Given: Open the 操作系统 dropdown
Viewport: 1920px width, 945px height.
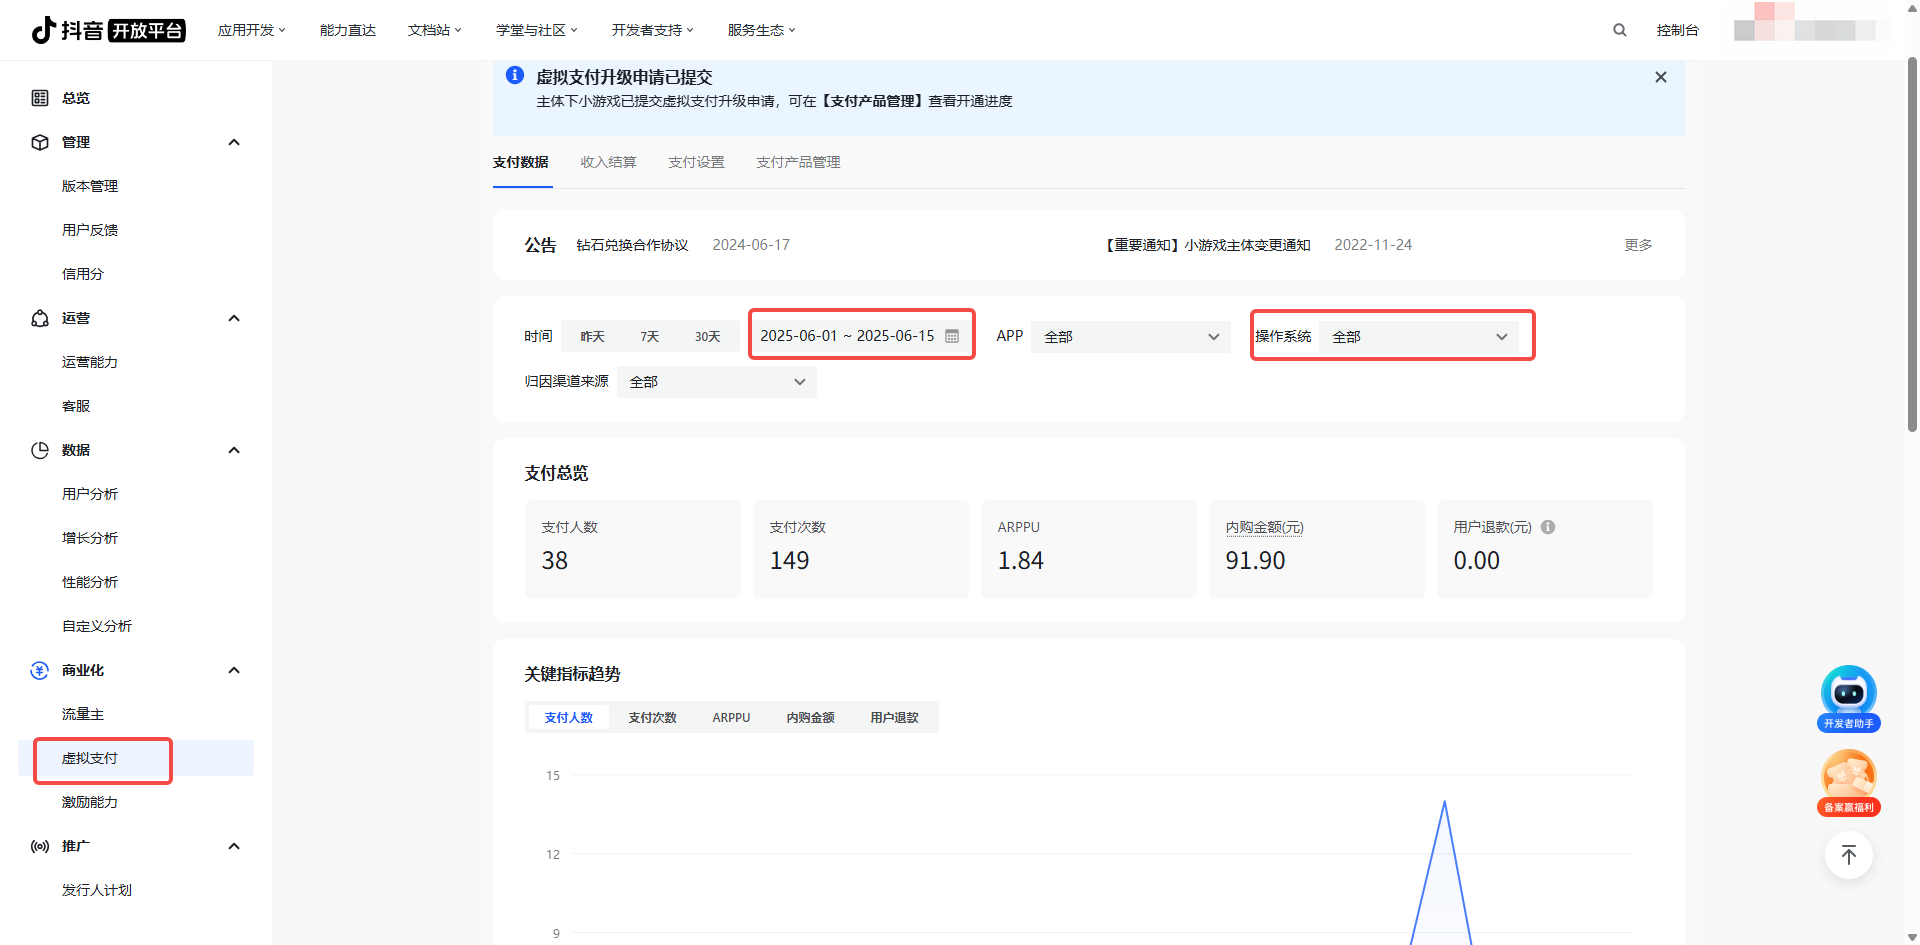Looking at the screenshot, I should coord(1418,337).
